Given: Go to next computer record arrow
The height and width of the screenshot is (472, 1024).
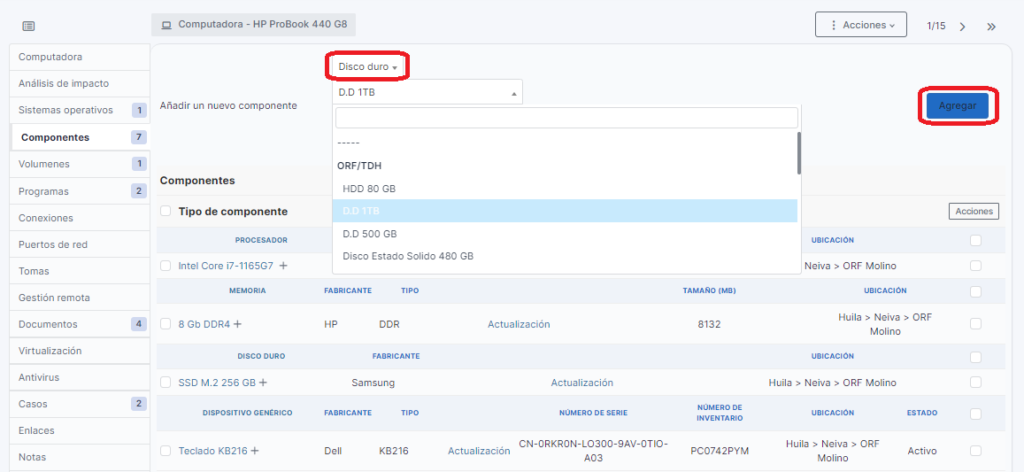Looking at the screenshot, I should tap(962, 26).
